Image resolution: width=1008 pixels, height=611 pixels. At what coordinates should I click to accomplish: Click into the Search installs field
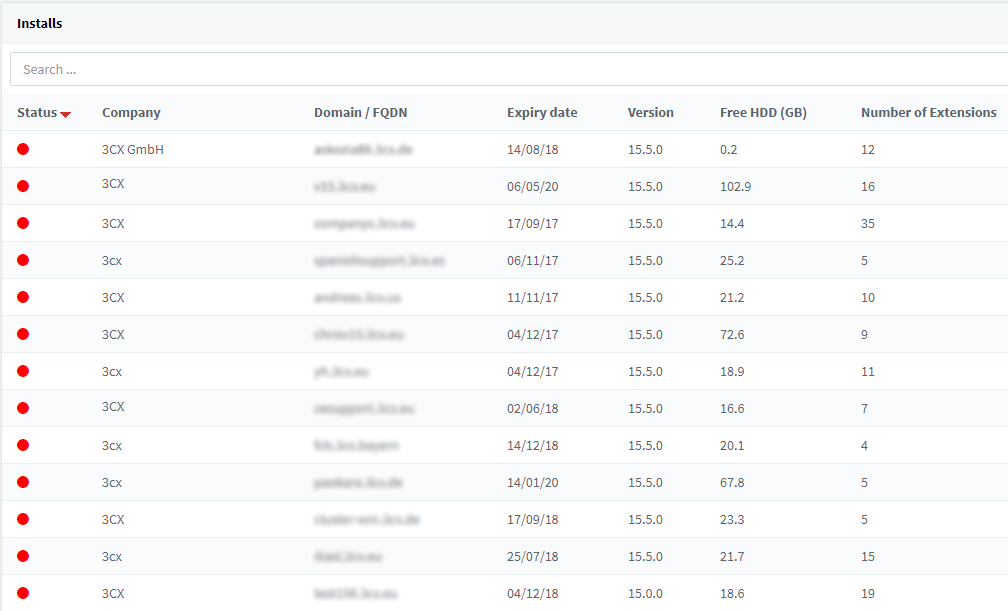[x=509, y=69]
